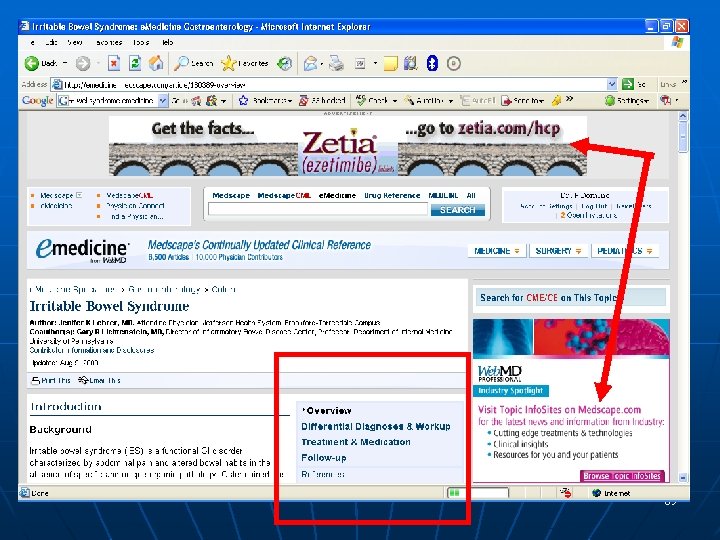720x540 pixels.
Task: Click the Print This icon link
Action: click(x=51, y=381)
